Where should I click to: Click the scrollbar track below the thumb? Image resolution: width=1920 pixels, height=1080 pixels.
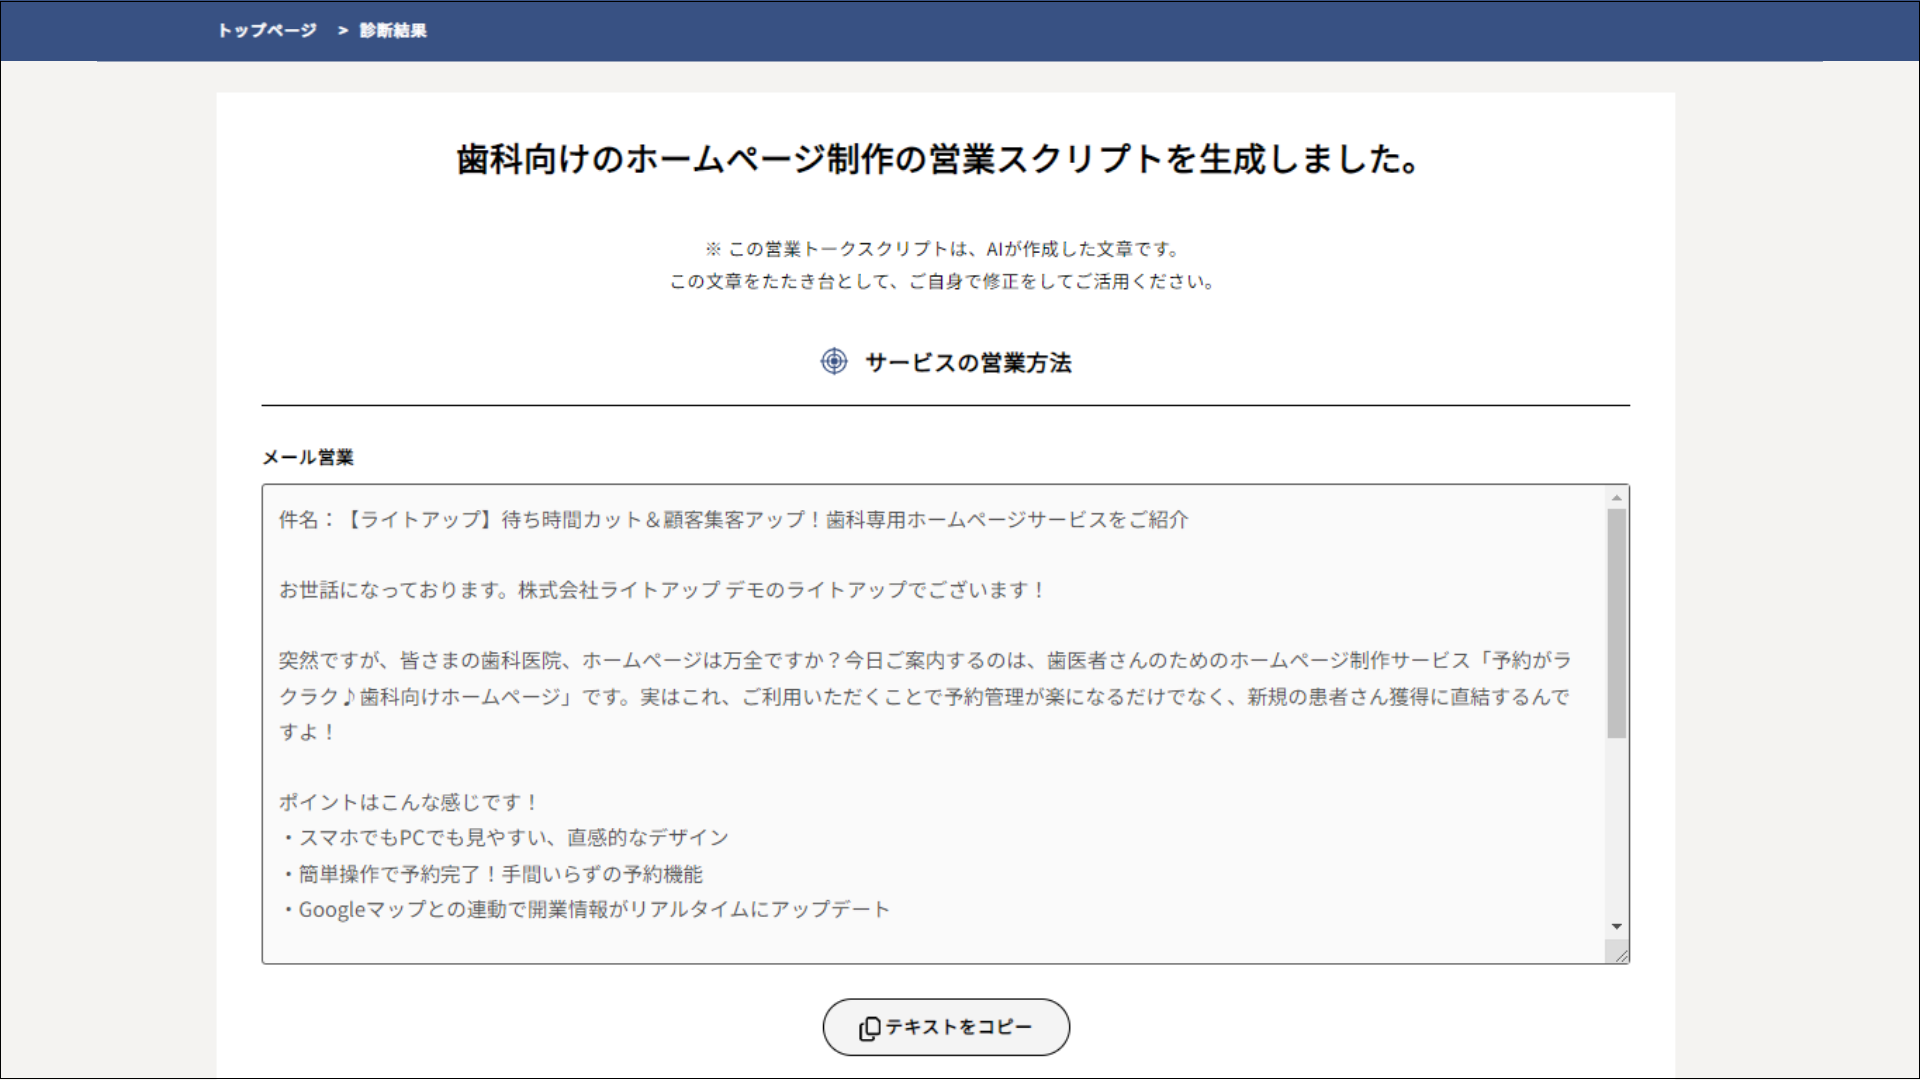1616,830
